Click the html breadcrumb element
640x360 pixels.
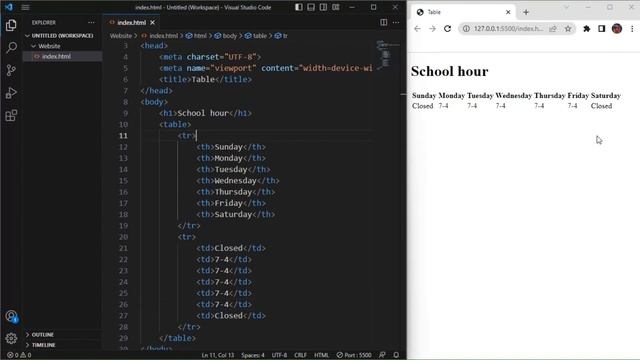[196, 36]
